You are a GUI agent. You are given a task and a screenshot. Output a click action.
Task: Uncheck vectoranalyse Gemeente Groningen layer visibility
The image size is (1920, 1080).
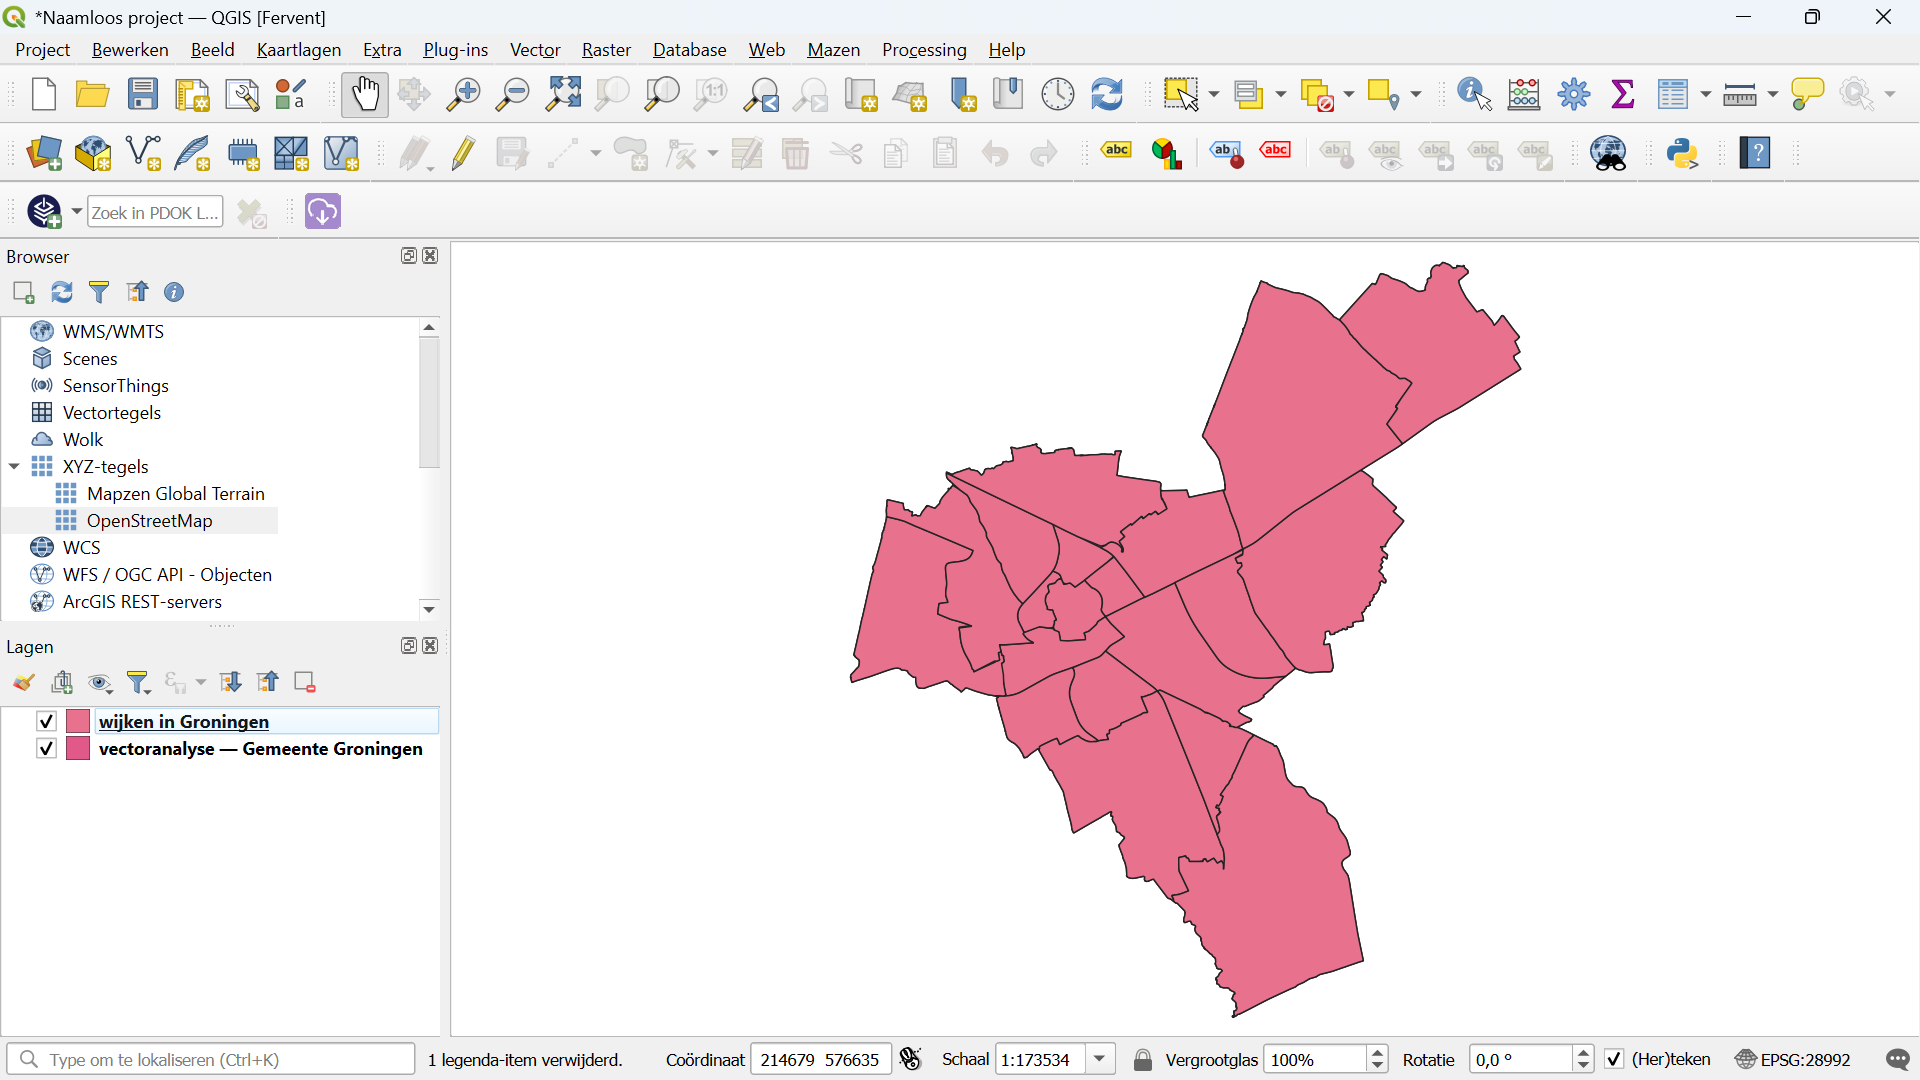[x=46, y=749]
